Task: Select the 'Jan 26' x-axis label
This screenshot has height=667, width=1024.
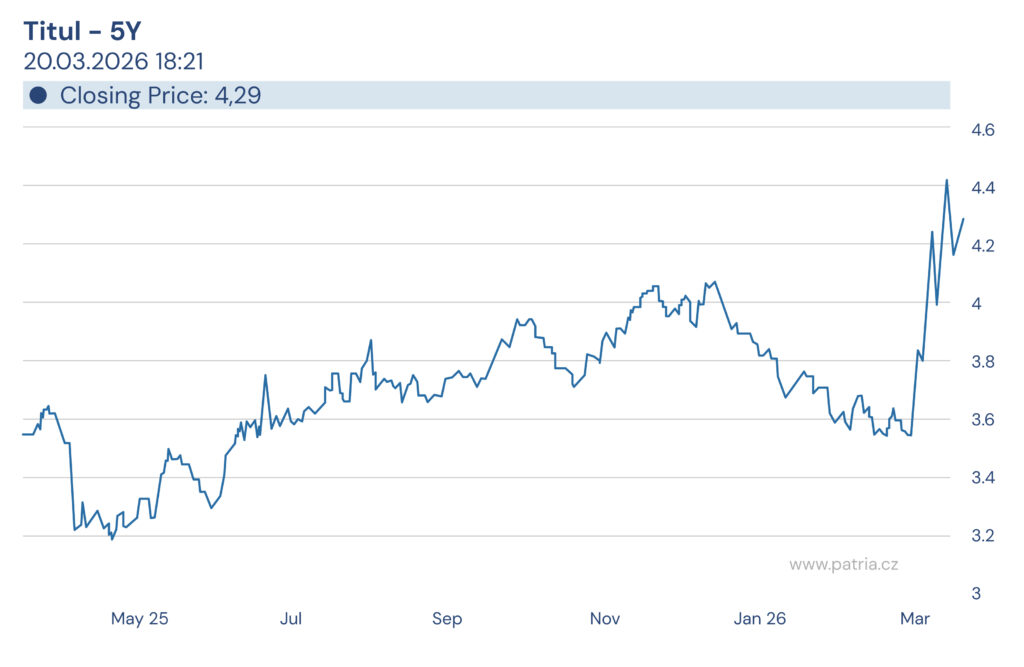Action: (760, 619)
